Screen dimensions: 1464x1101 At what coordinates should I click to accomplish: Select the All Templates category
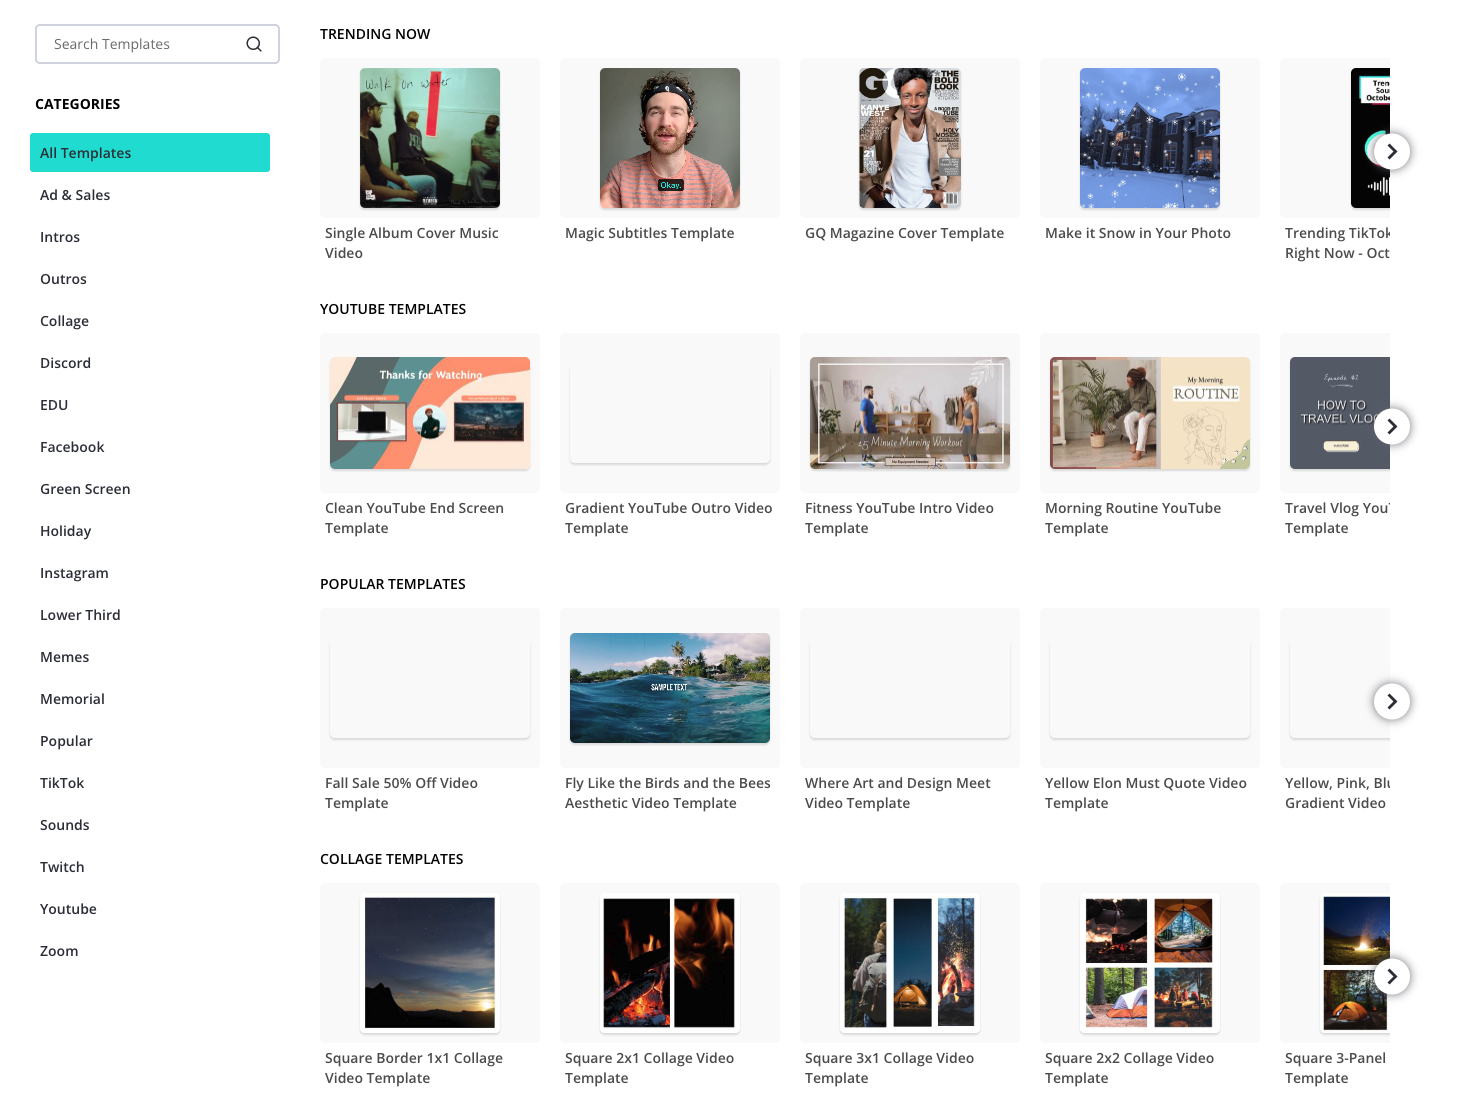150,153
